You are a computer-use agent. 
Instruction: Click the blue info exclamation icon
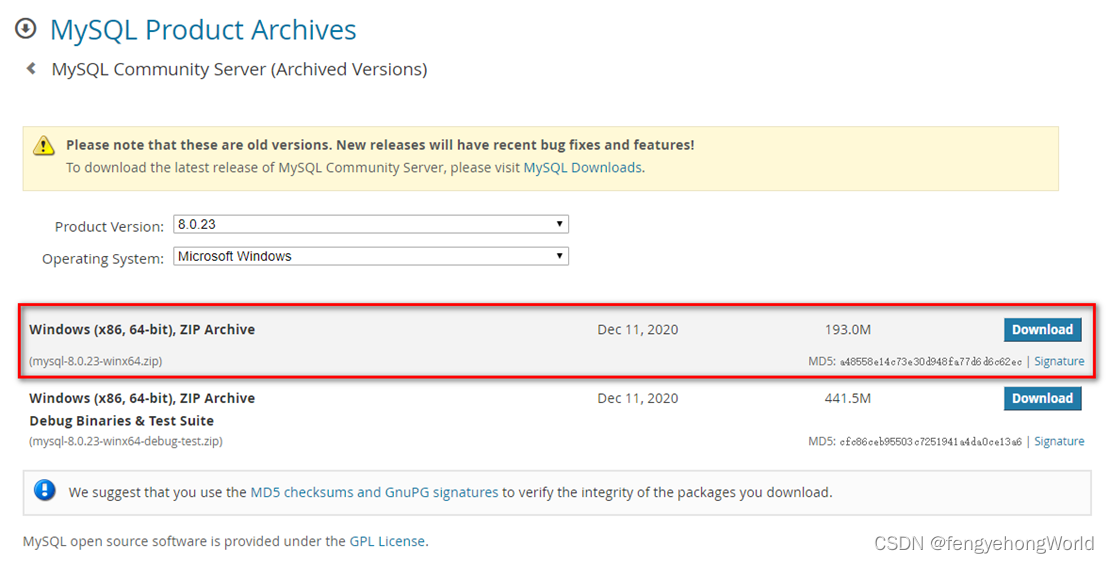[x=45, y=491]
